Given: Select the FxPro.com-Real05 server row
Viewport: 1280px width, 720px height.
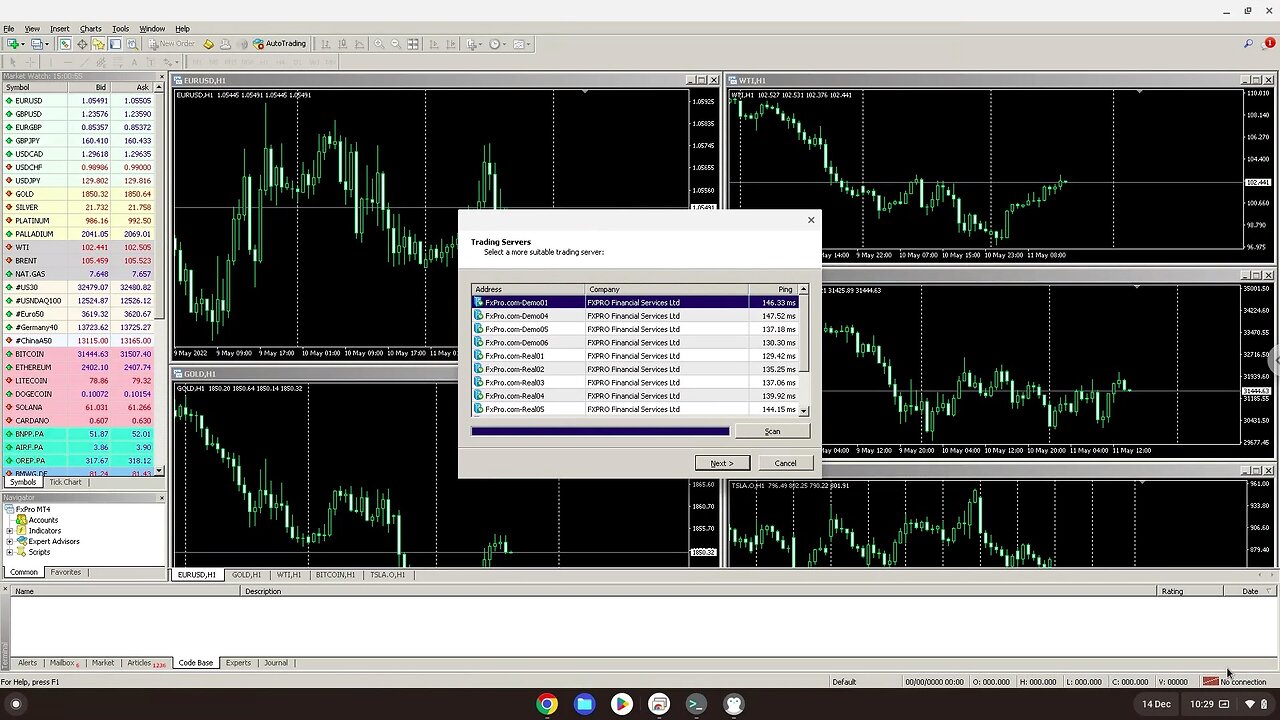Looking at the screenshot, I should pyautogui.click(x=635, y=409).
